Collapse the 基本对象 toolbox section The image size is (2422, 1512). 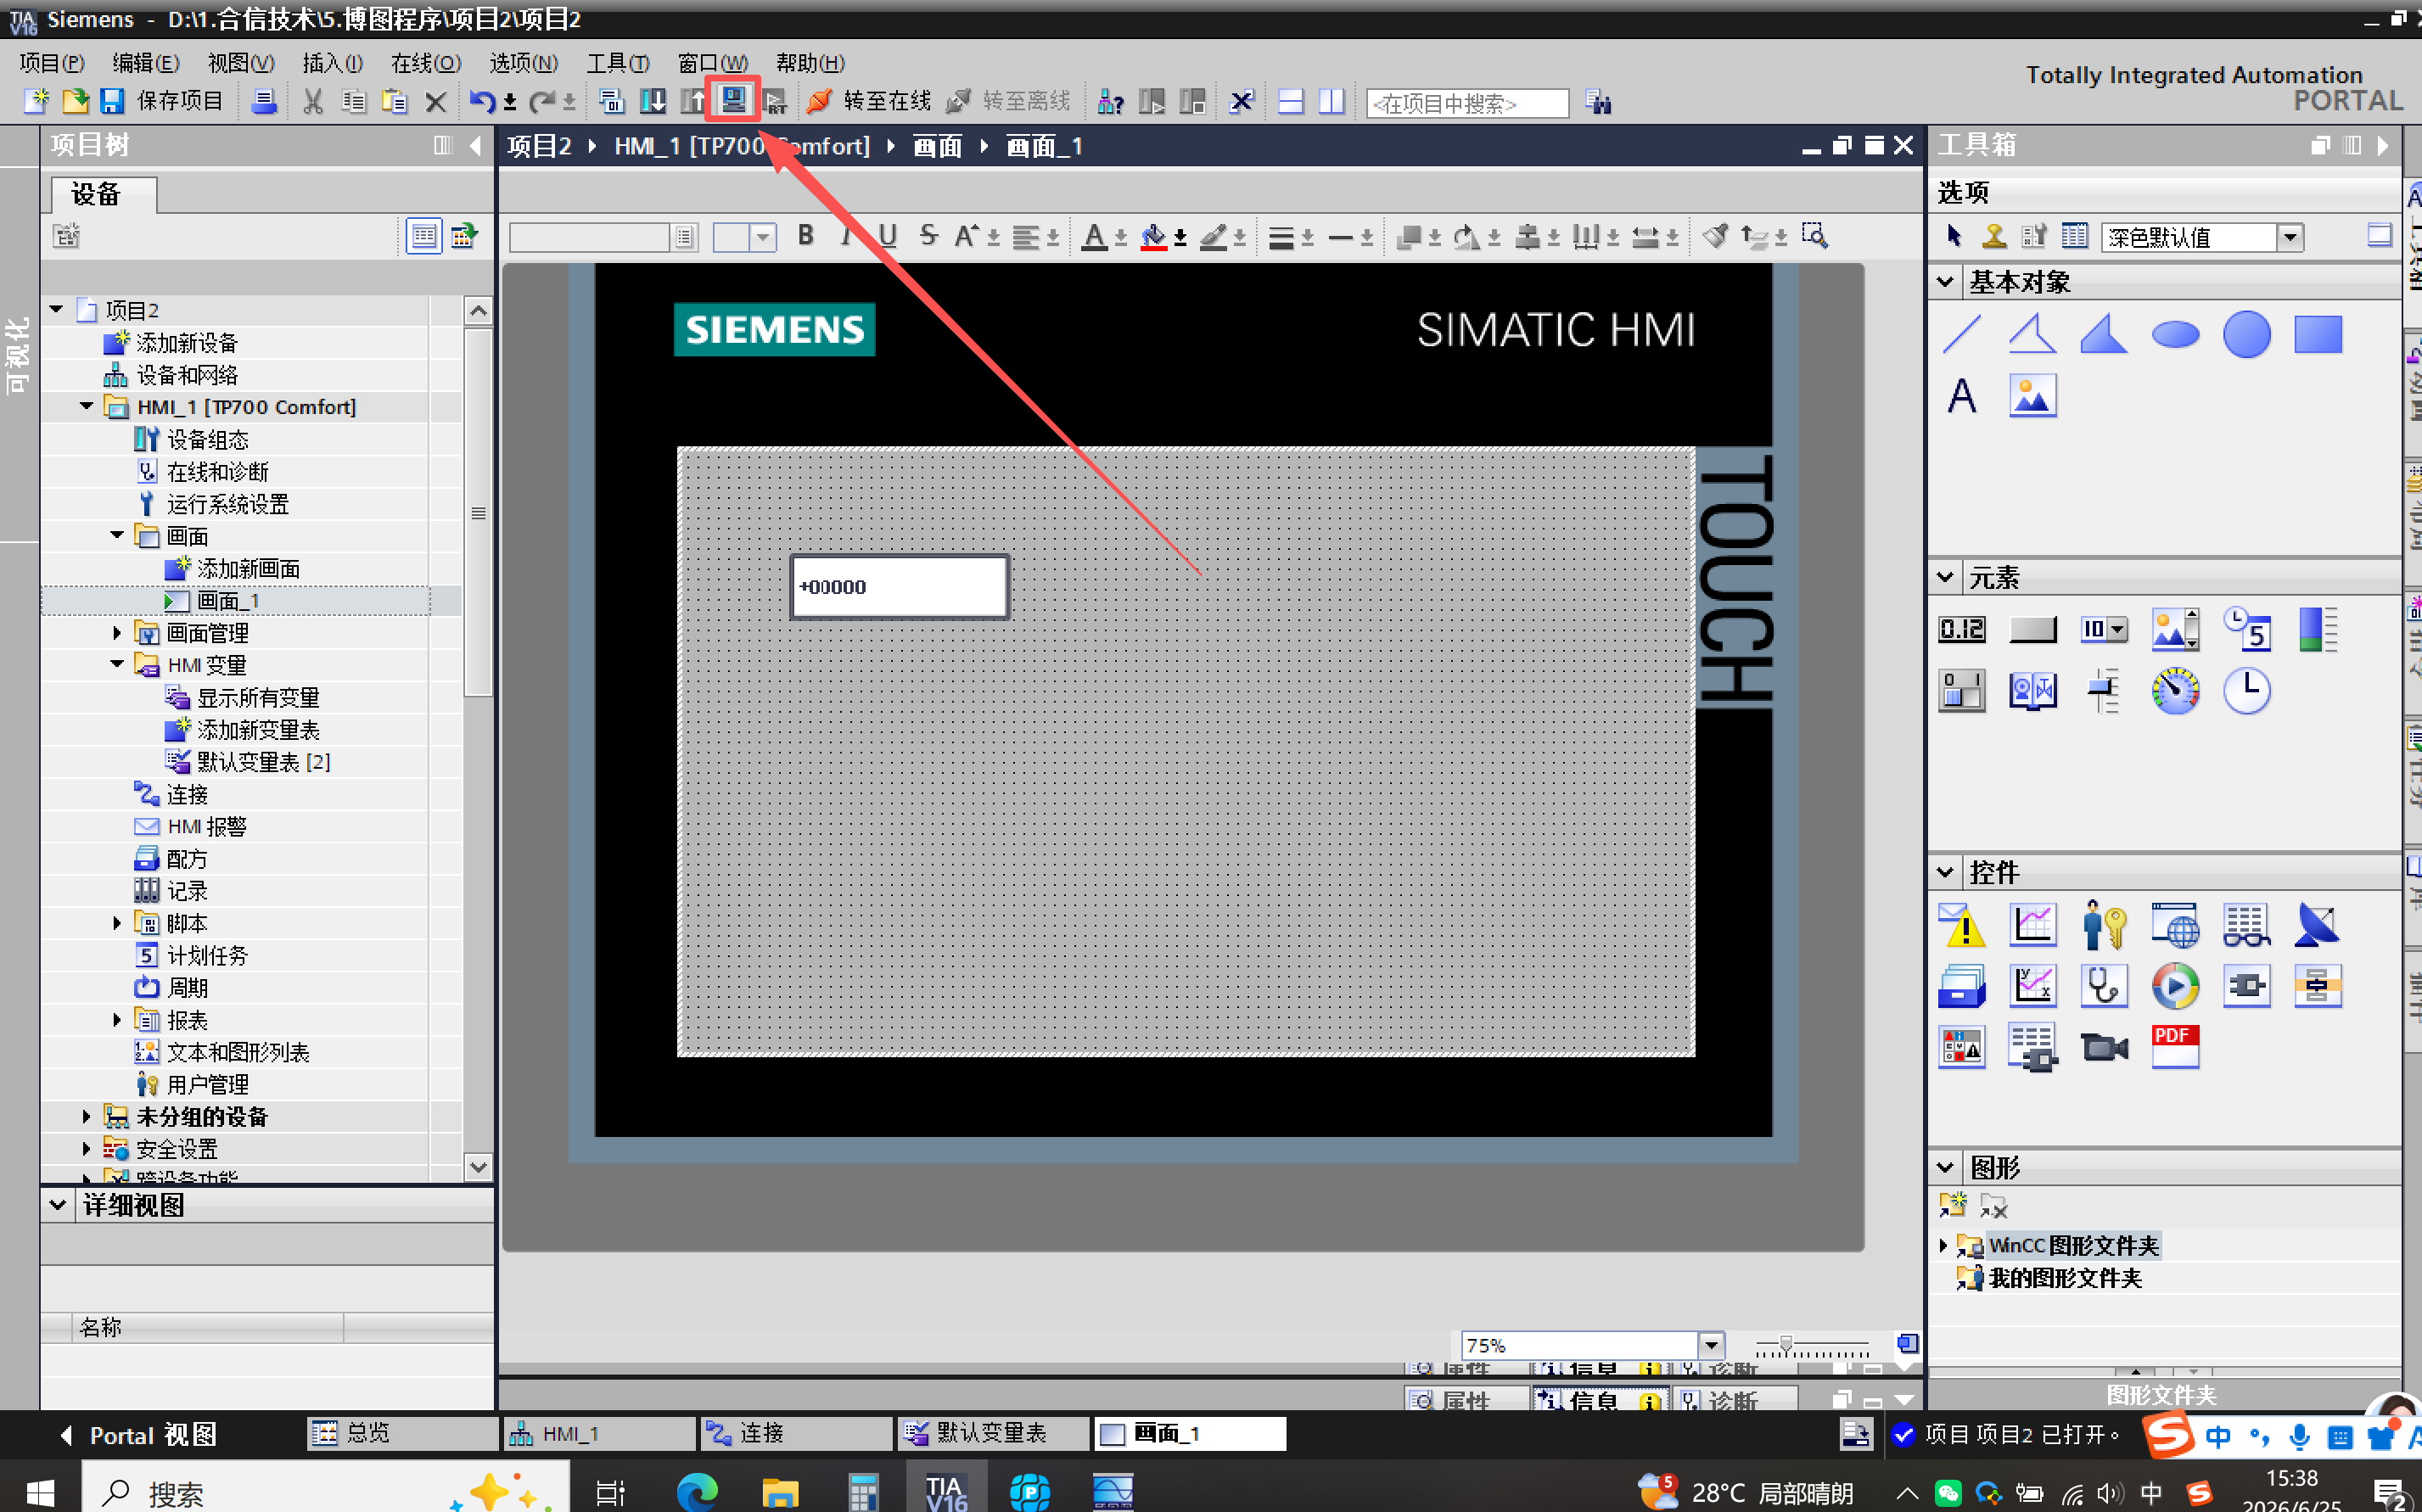tap(1945, 282)
